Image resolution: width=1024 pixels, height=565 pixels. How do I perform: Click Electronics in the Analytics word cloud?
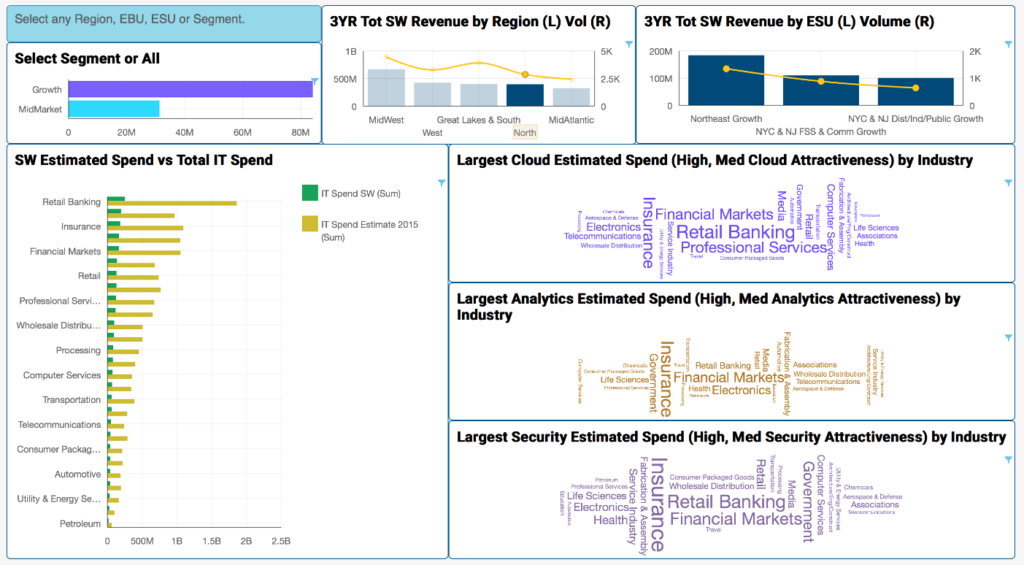point(741,391)
